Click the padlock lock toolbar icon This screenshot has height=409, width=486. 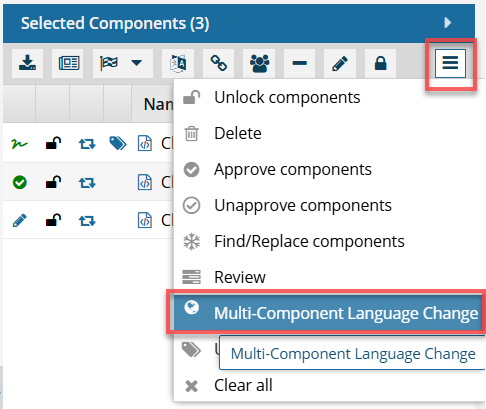click(x=380, y=63)
